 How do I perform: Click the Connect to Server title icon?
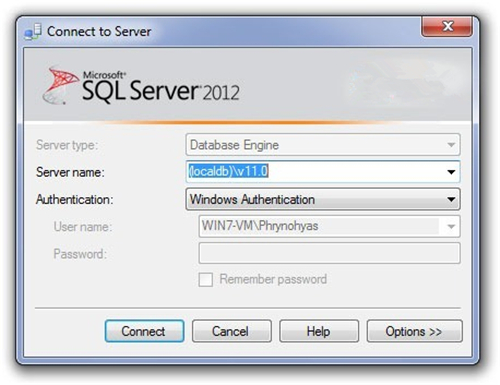coord(33,32)
